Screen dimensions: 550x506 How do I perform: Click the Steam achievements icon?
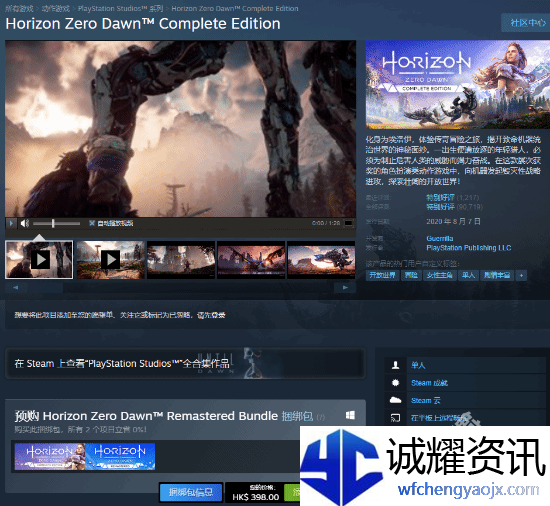(x=395, y=383)
